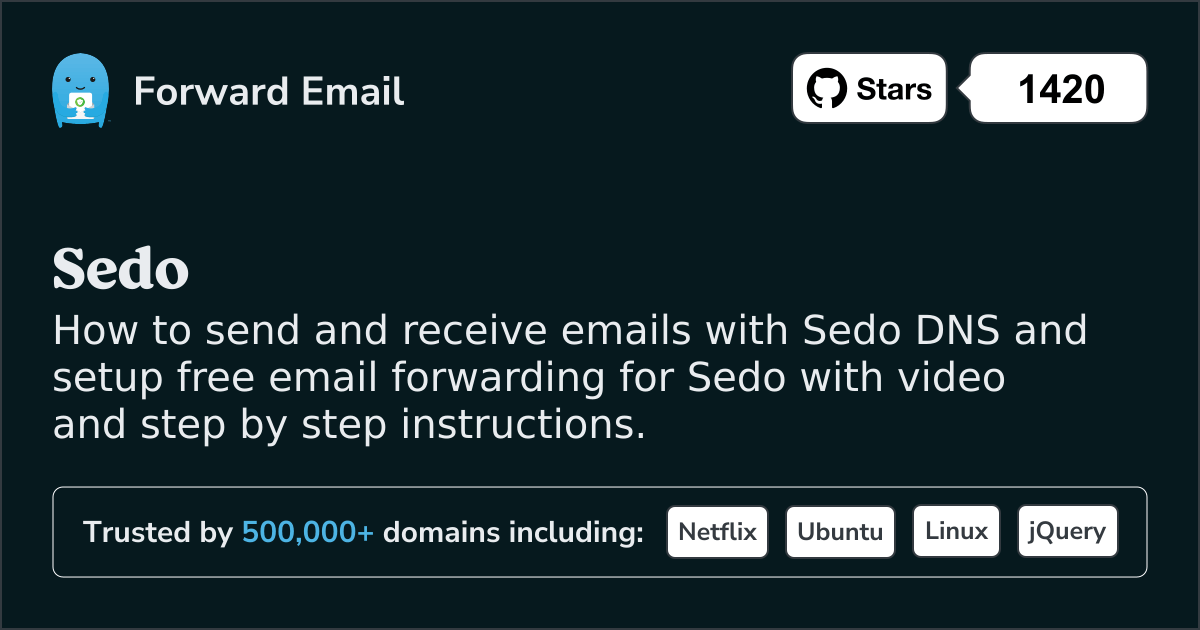Open the Forward Email brand name

click(269, 92)
